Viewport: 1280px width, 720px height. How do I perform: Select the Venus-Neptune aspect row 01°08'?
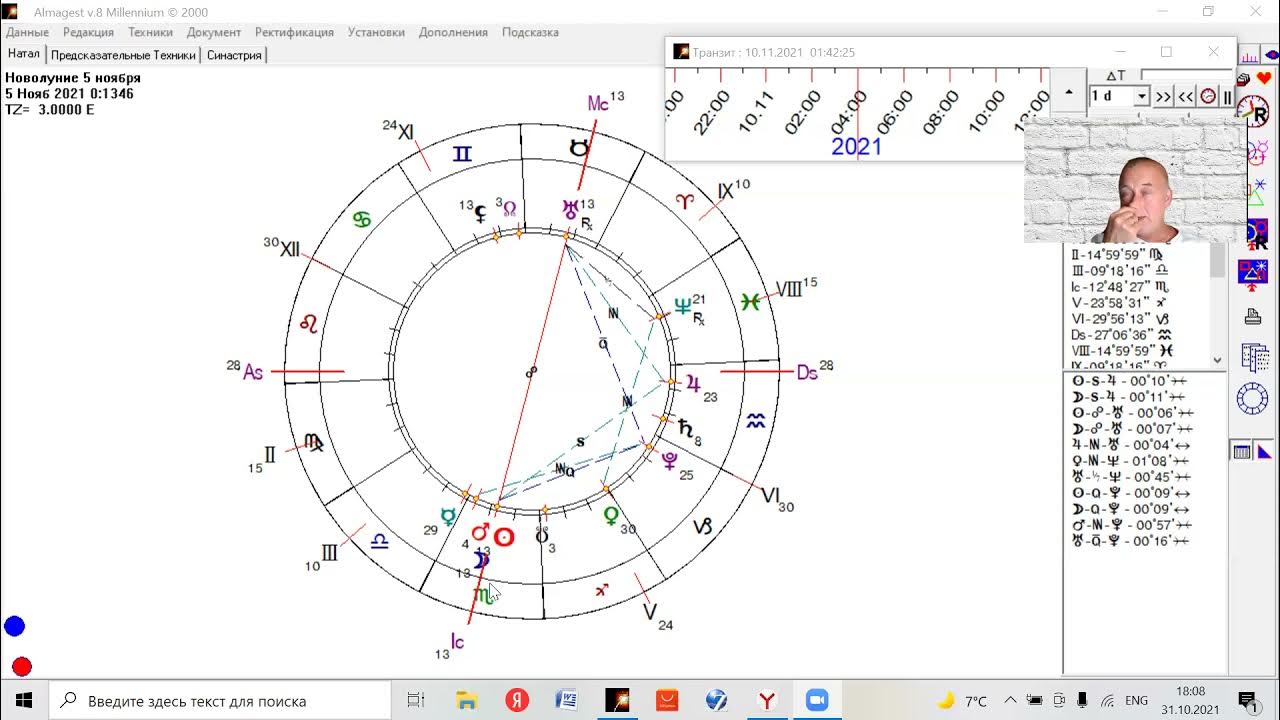(1129, 461)
